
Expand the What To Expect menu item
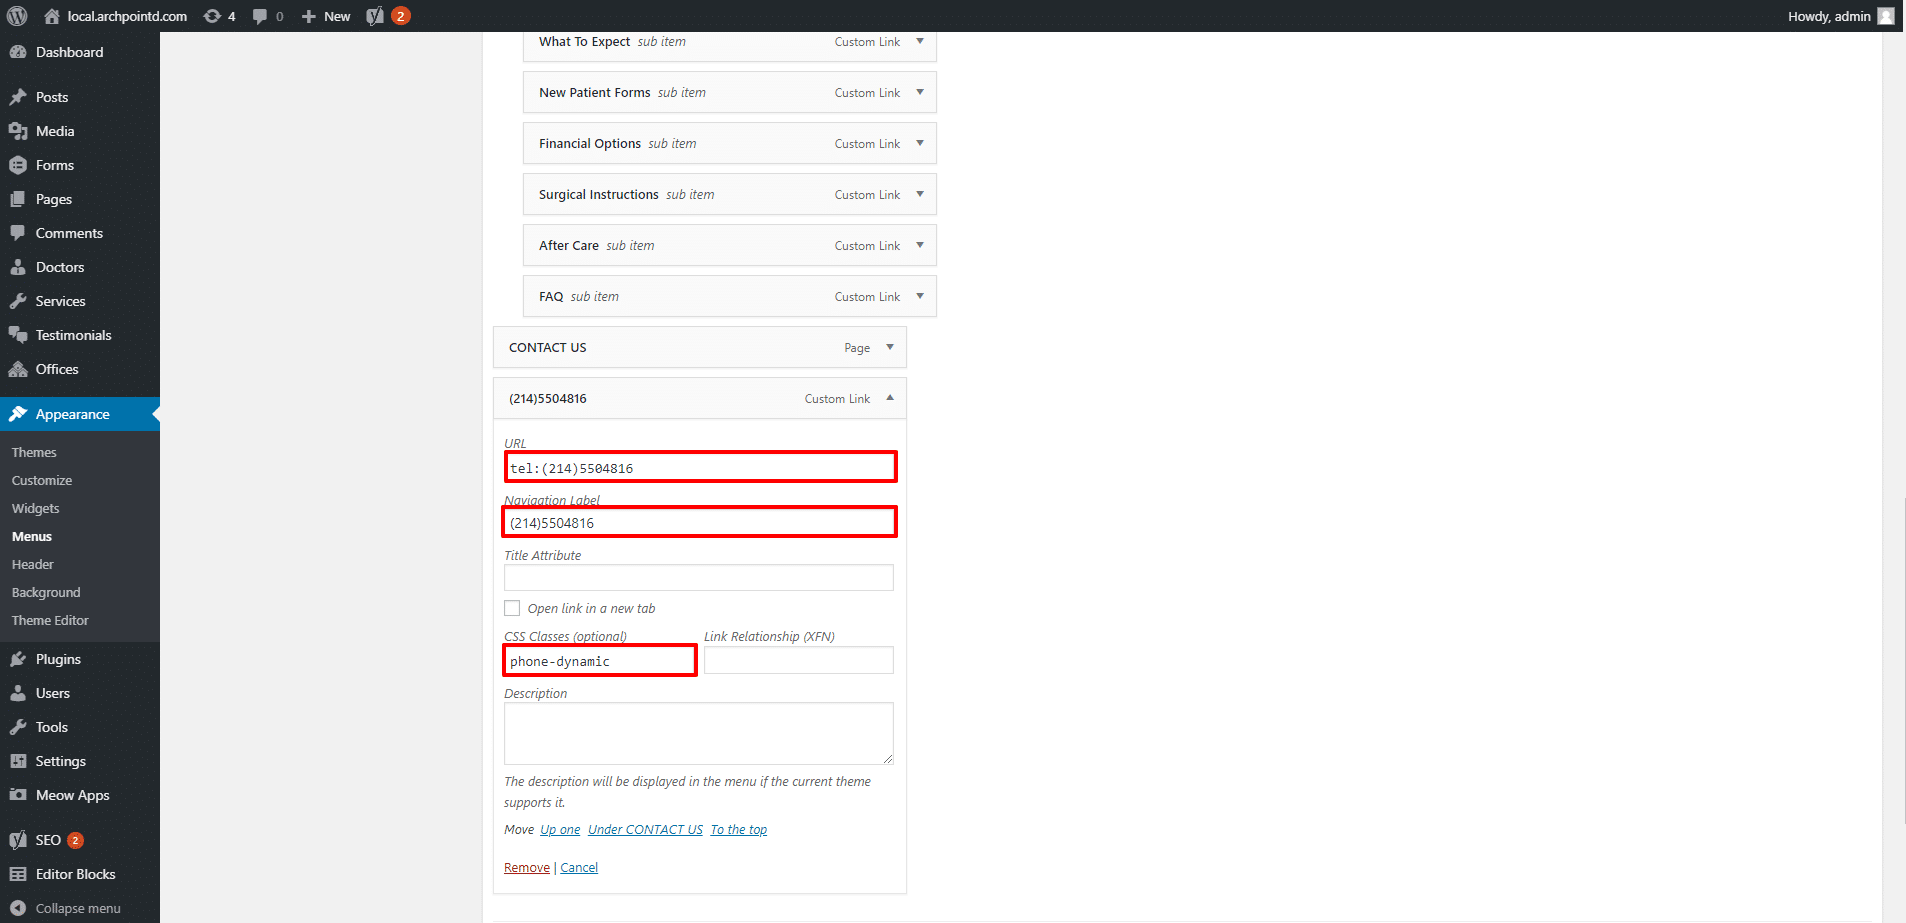920,41
